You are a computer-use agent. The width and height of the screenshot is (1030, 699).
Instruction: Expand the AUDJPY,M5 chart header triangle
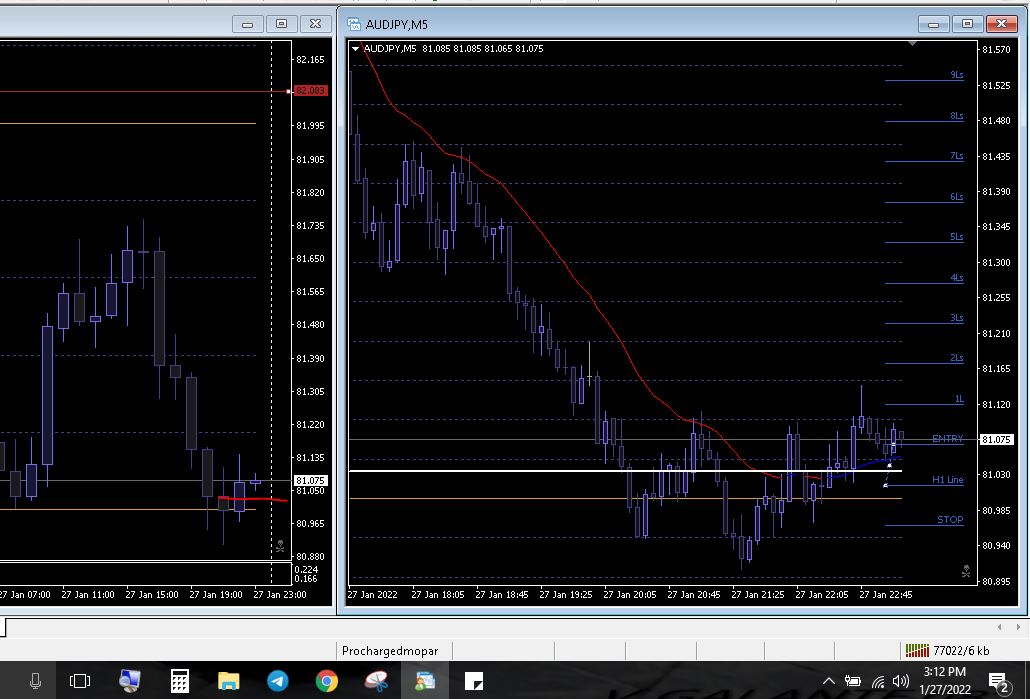coord(355,48)
